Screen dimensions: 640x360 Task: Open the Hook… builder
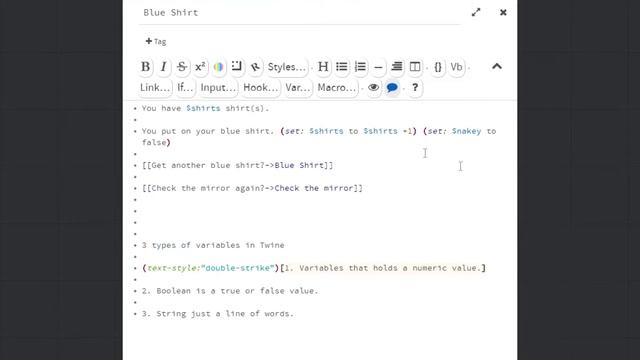coord(260,87)
